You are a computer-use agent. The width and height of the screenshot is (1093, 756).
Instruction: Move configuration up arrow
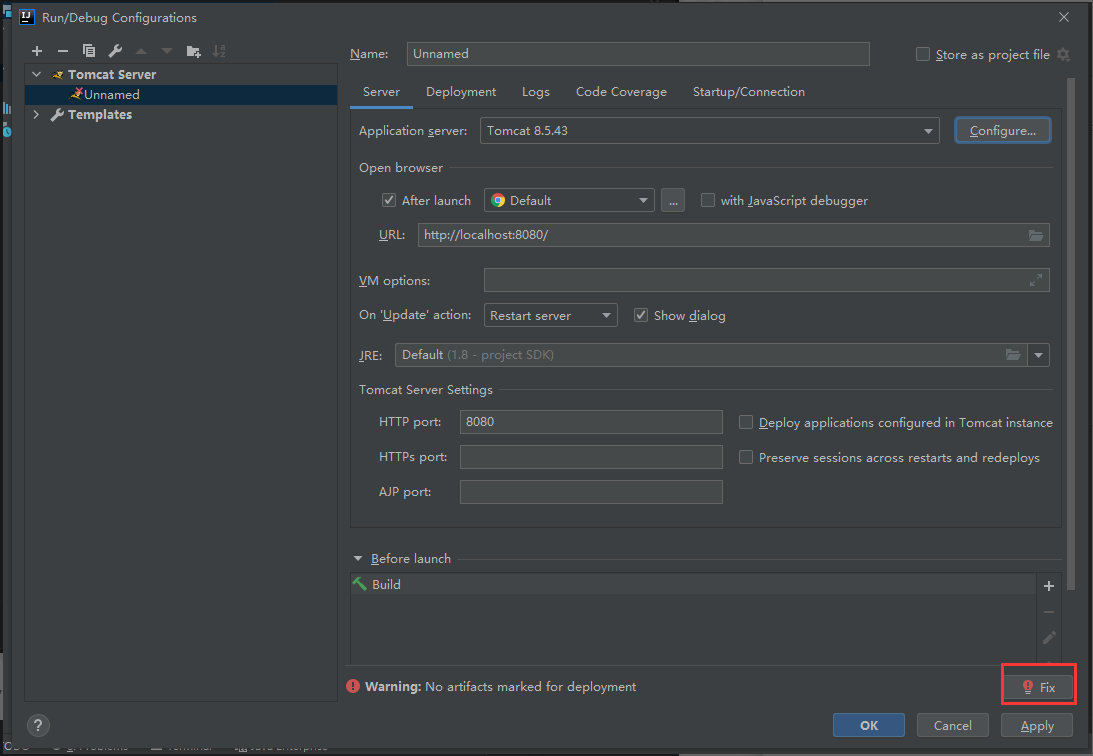[x=141, y=51]
